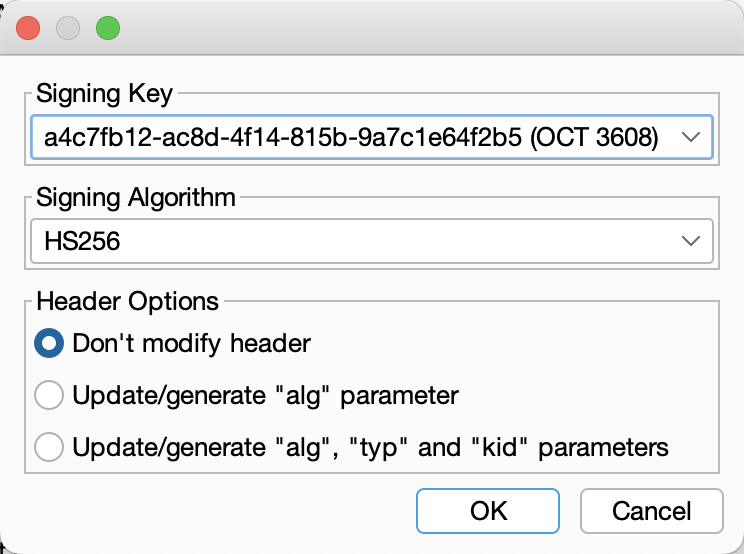Click the "Don't modify header" label text
Screen dimensions: 744x554
click(x=192, y=343)
